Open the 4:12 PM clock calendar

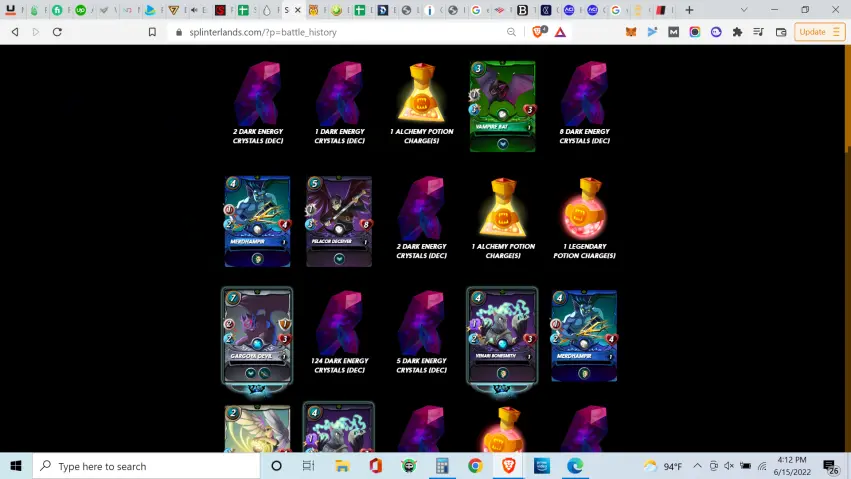pyautogui.click(x=792, y=466)
